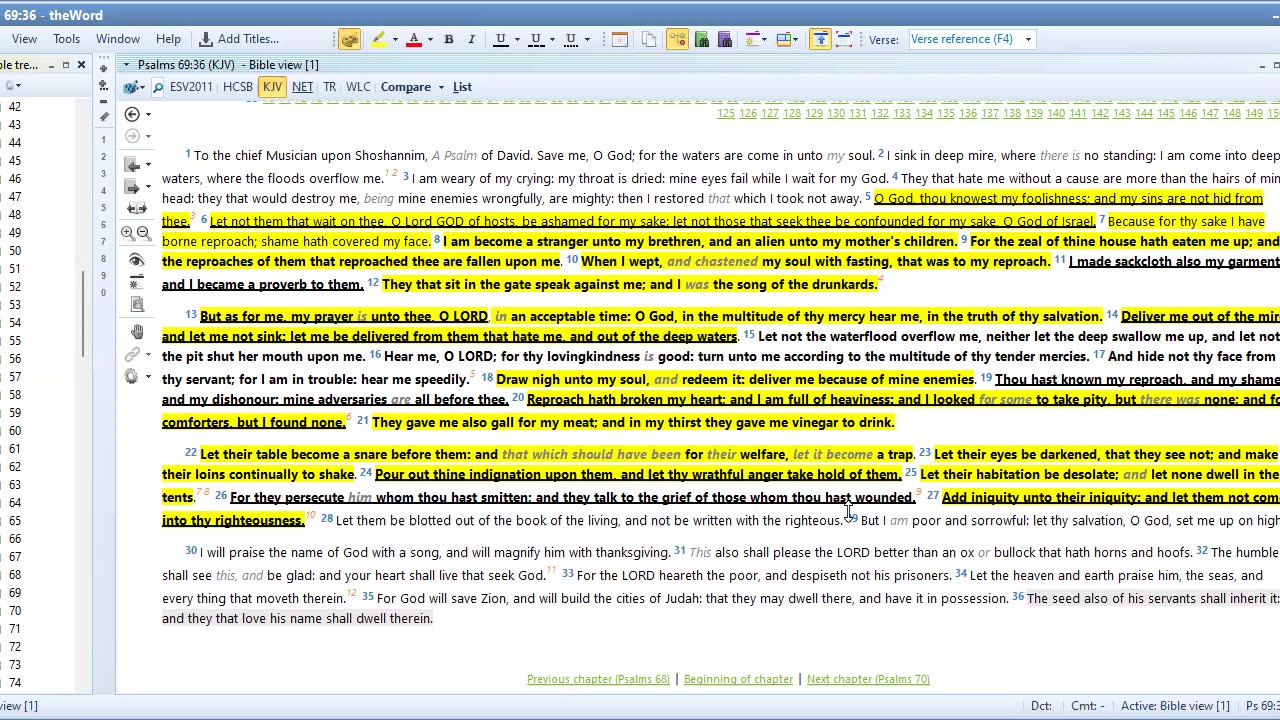This screenshot has height=720, width=1280.
Task: Toggle bold formatting
Action: [x=448, y=39]
